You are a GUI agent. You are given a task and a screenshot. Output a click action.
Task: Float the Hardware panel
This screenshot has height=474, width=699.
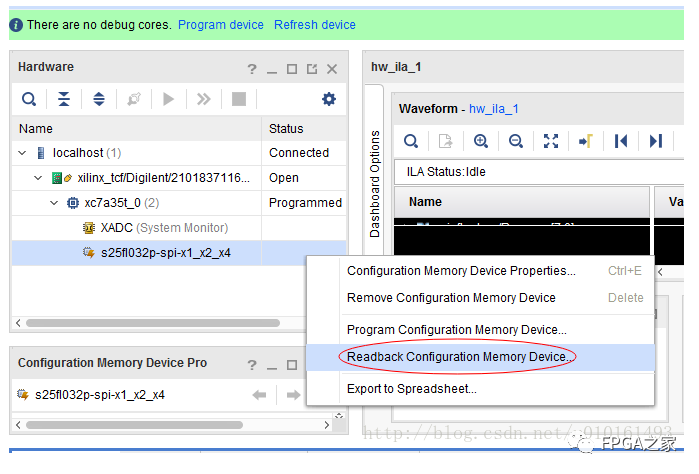point(312,69)
